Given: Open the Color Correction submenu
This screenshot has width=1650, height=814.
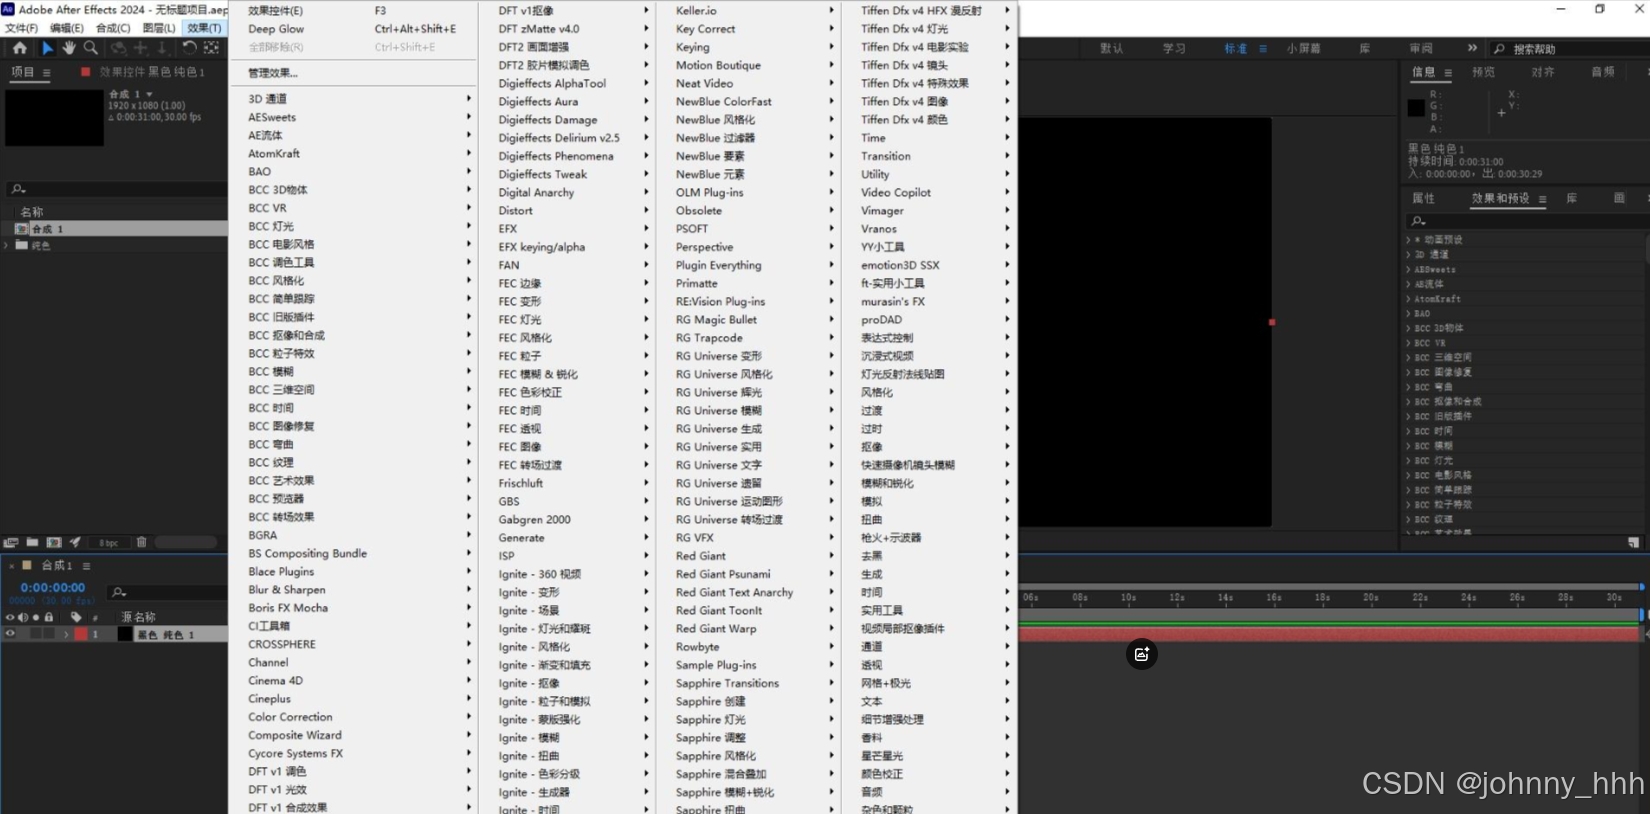Looking at the screenshot, I should tap(354, 717).
